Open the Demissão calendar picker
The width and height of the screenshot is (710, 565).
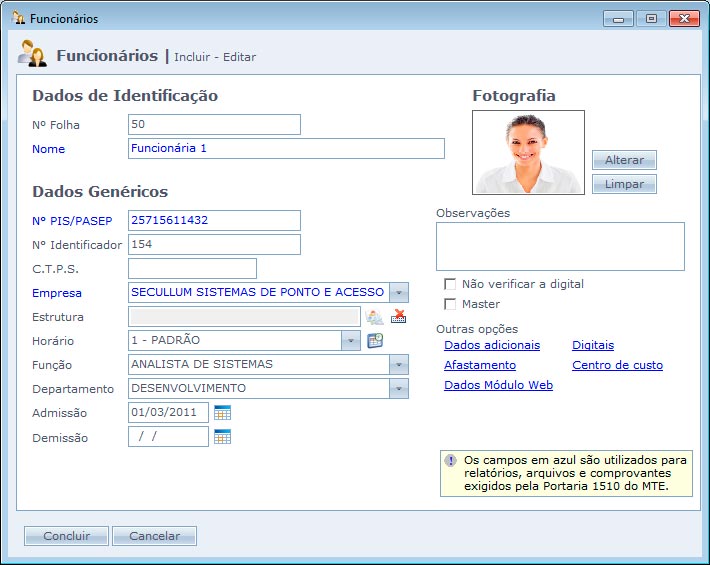pyautogui.click(x=222, y=437)
